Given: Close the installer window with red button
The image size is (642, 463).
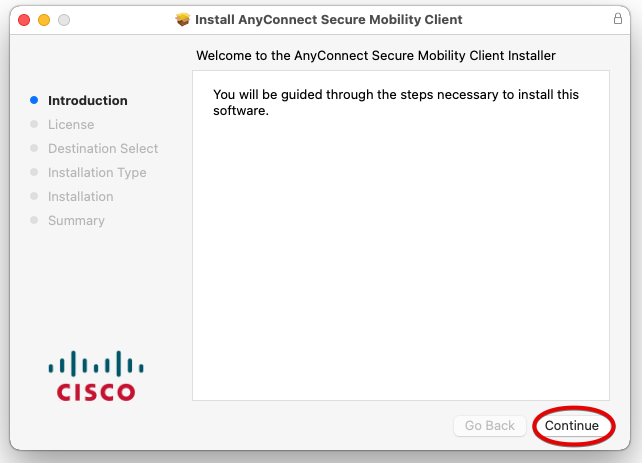Looking at the screenshot, I should [24, 20].
